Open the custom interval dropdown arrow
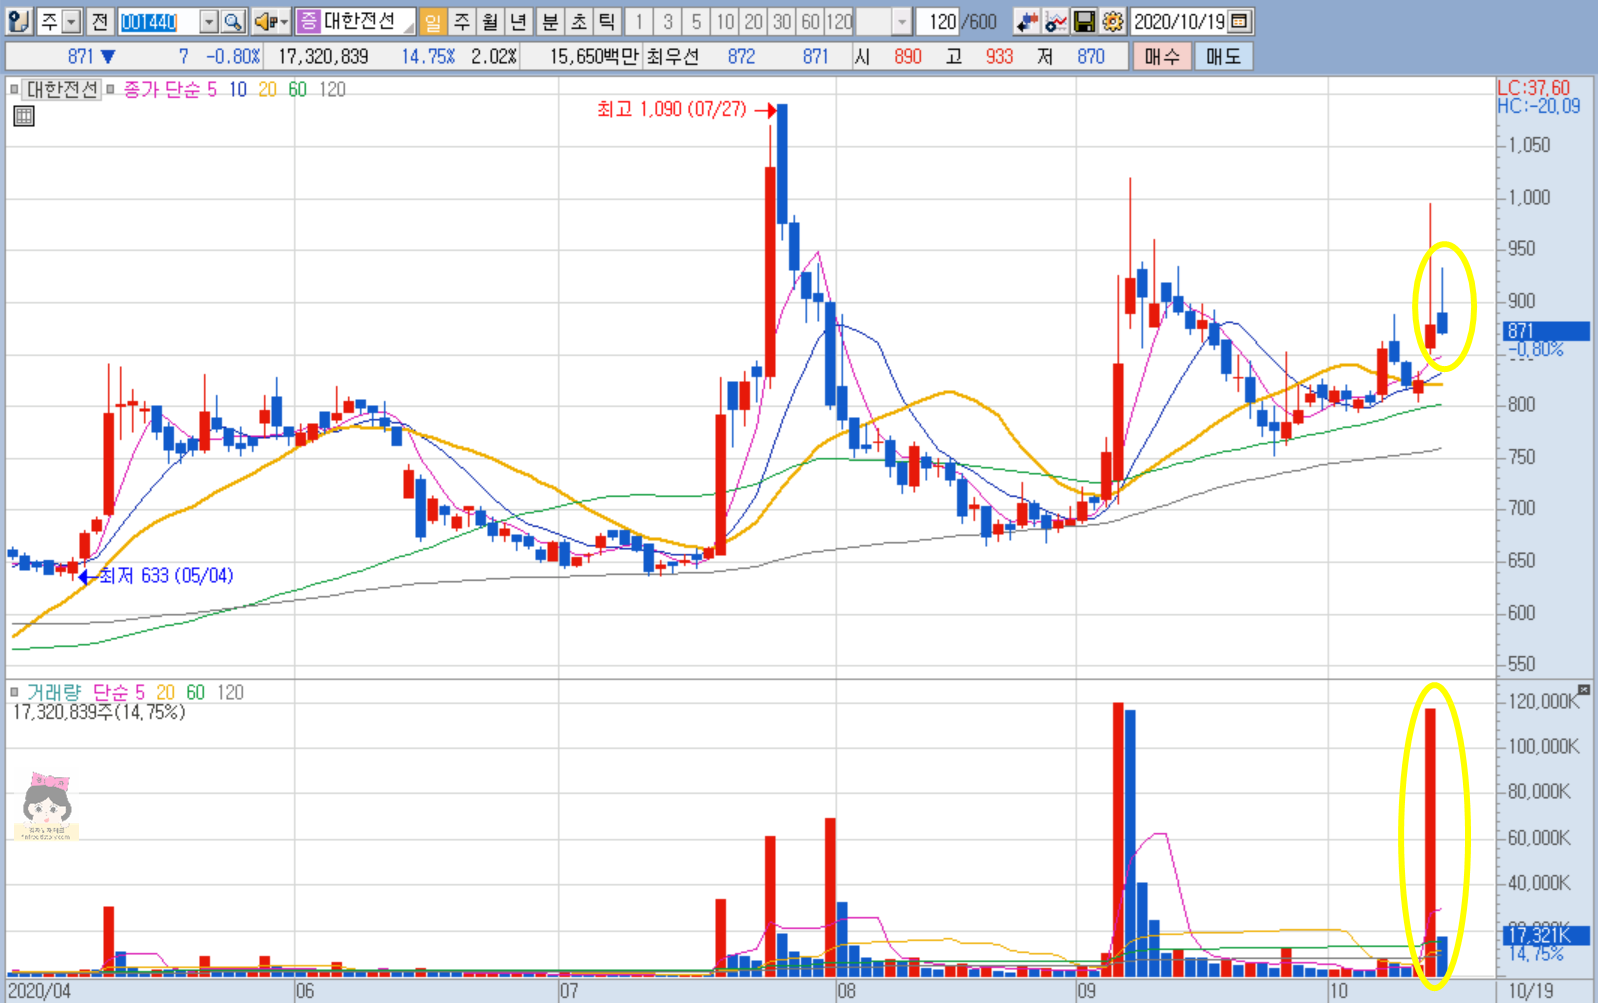 point(901,21)
